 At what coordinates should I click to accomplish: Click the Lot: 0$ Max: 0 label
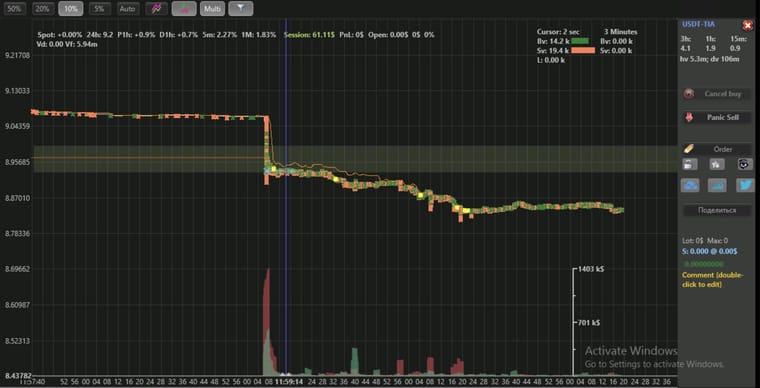coord(705,241)
